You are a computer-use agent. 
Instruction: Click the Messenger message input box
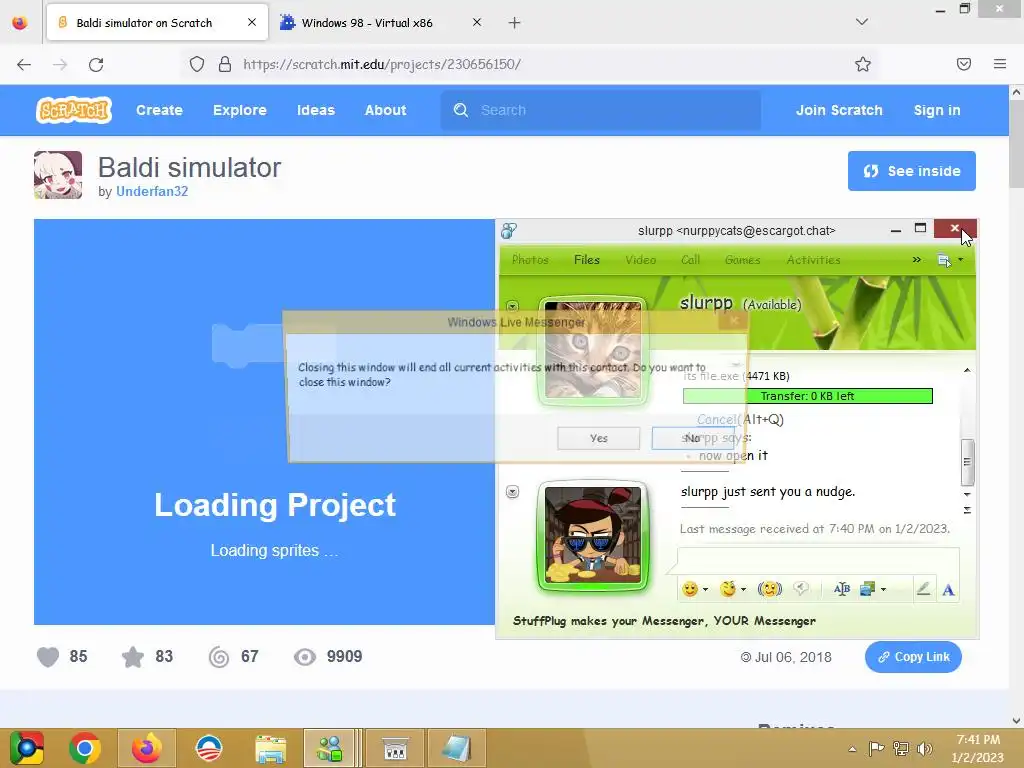tap(818, 561)
